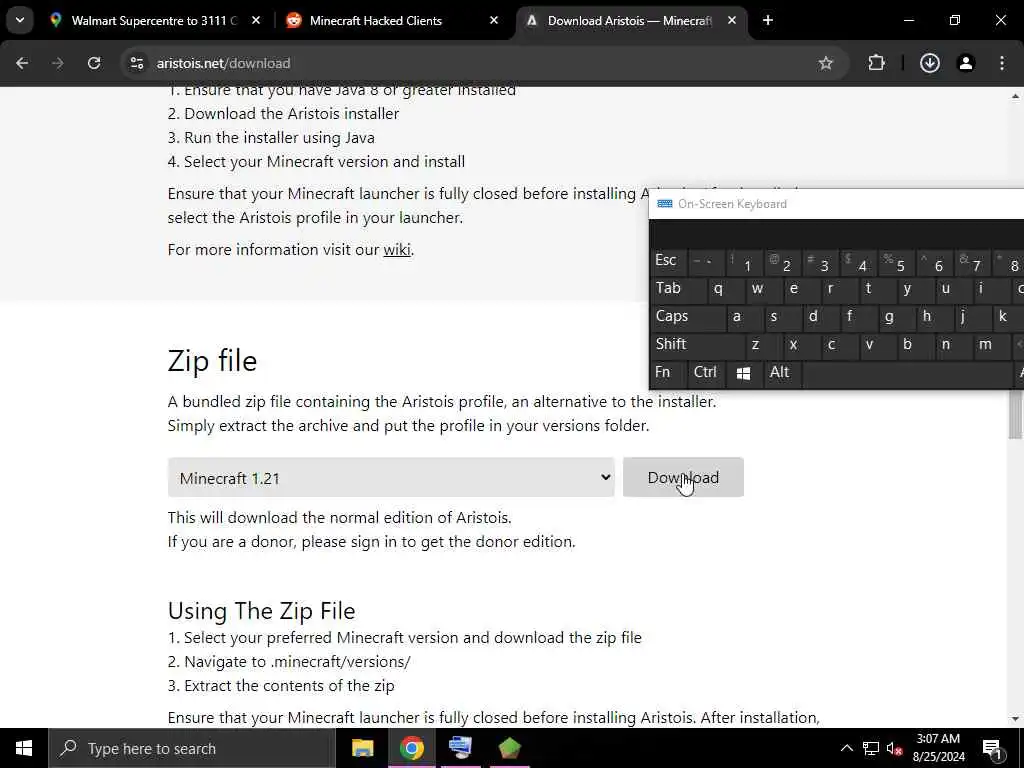
Task: Open the wiki link
Action: [396, 249]
